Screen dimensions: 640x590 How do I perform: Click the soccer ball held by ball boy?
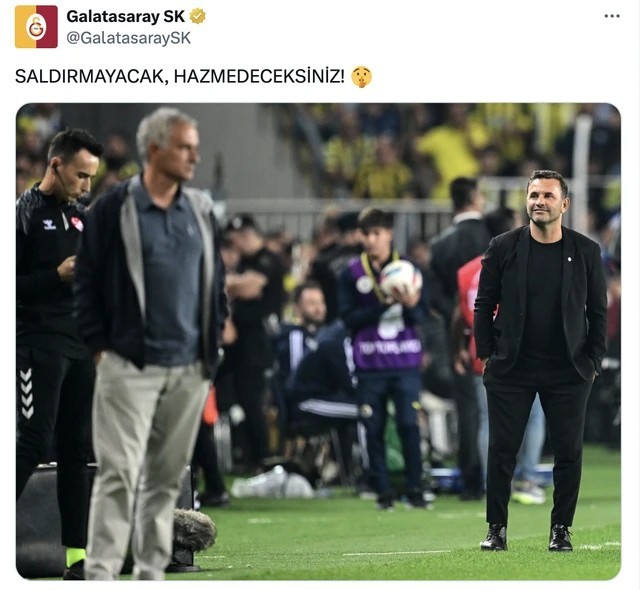point(401,278)
